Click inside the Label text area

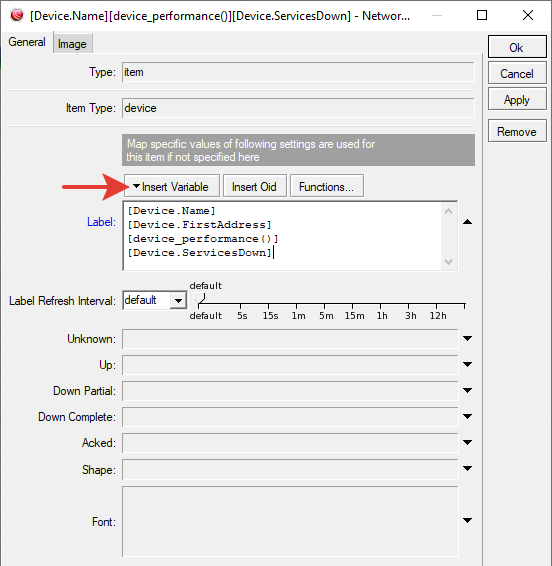(283, 235)
